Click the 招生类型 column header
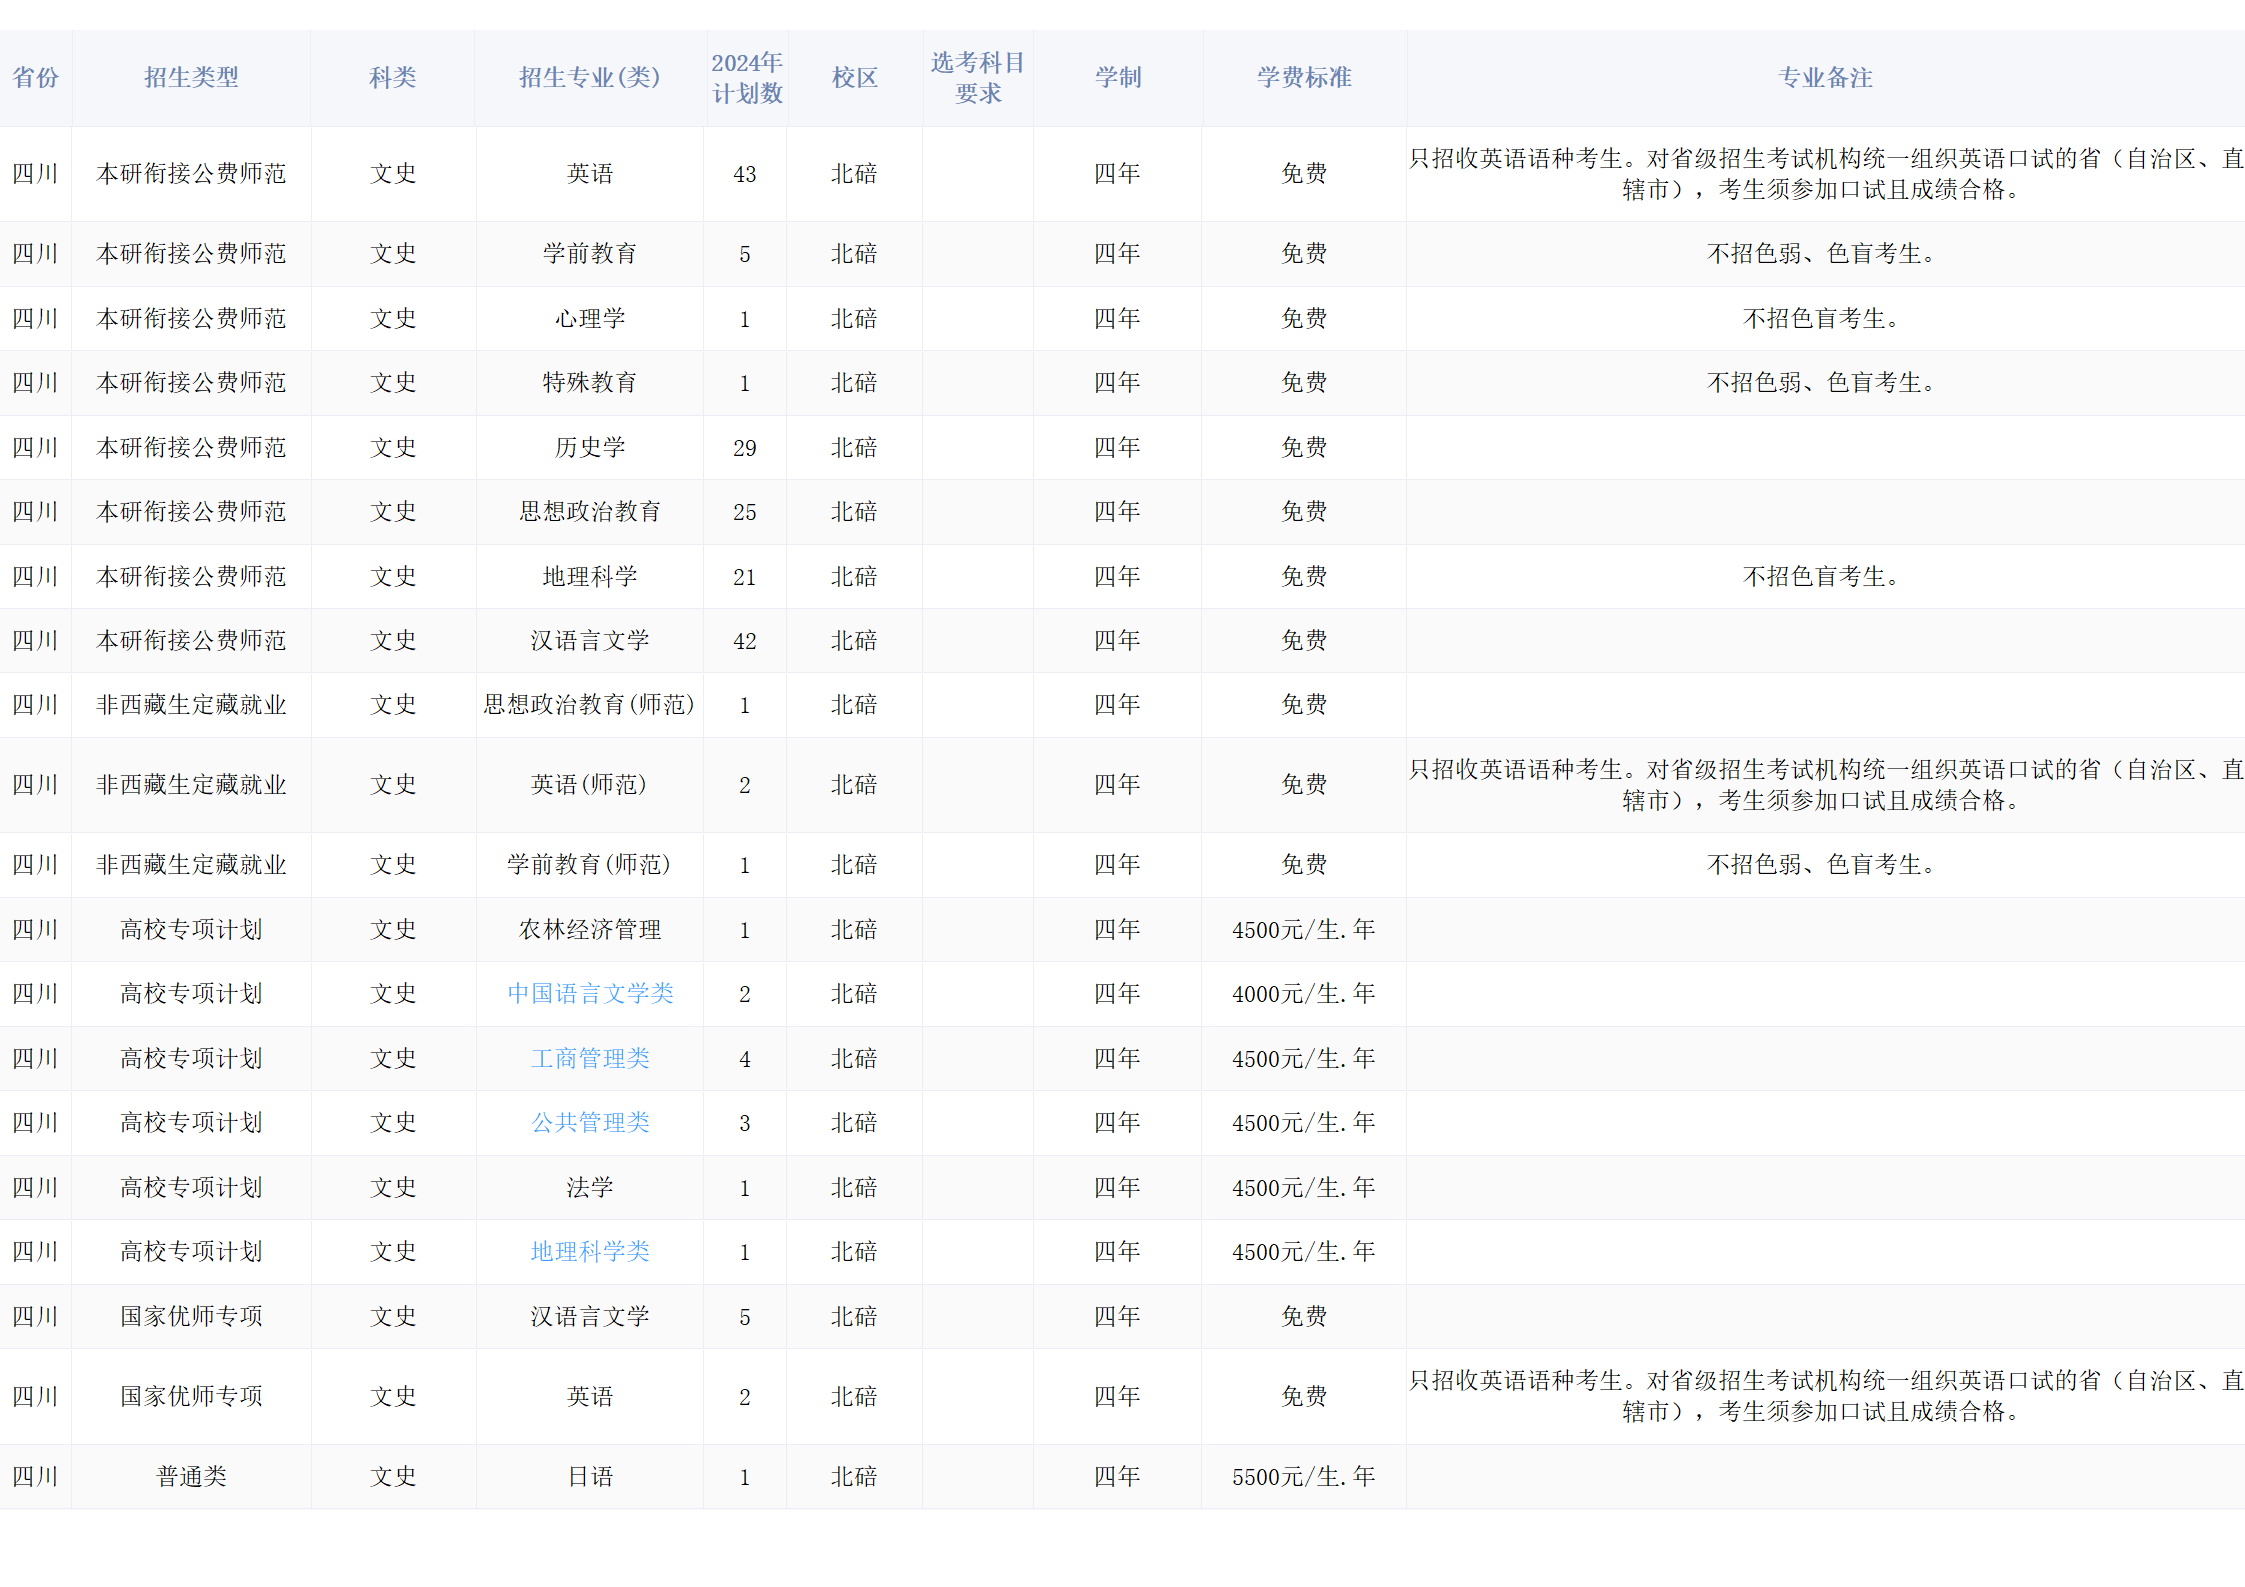The image size is (2245, 1587). click(x=191, y=77)
